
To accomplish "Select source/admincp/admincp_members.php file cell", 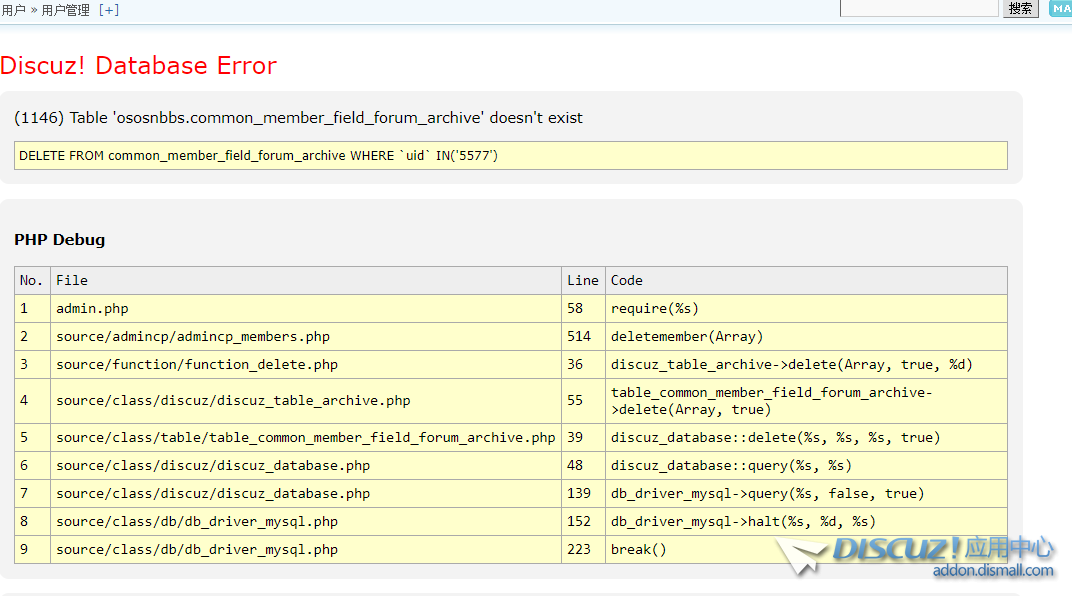I will tap(306, 336).
